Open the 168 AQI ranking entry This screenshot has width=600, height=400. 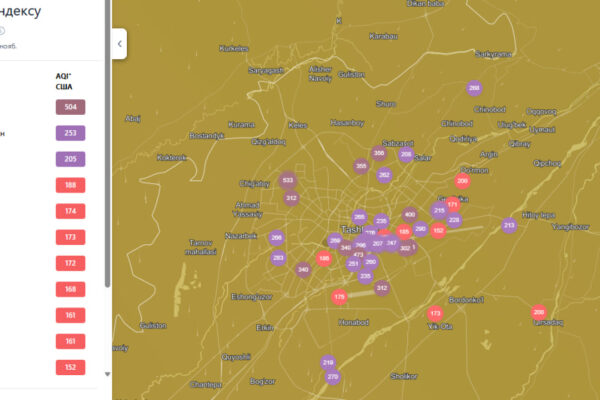(x=71, y=290)
